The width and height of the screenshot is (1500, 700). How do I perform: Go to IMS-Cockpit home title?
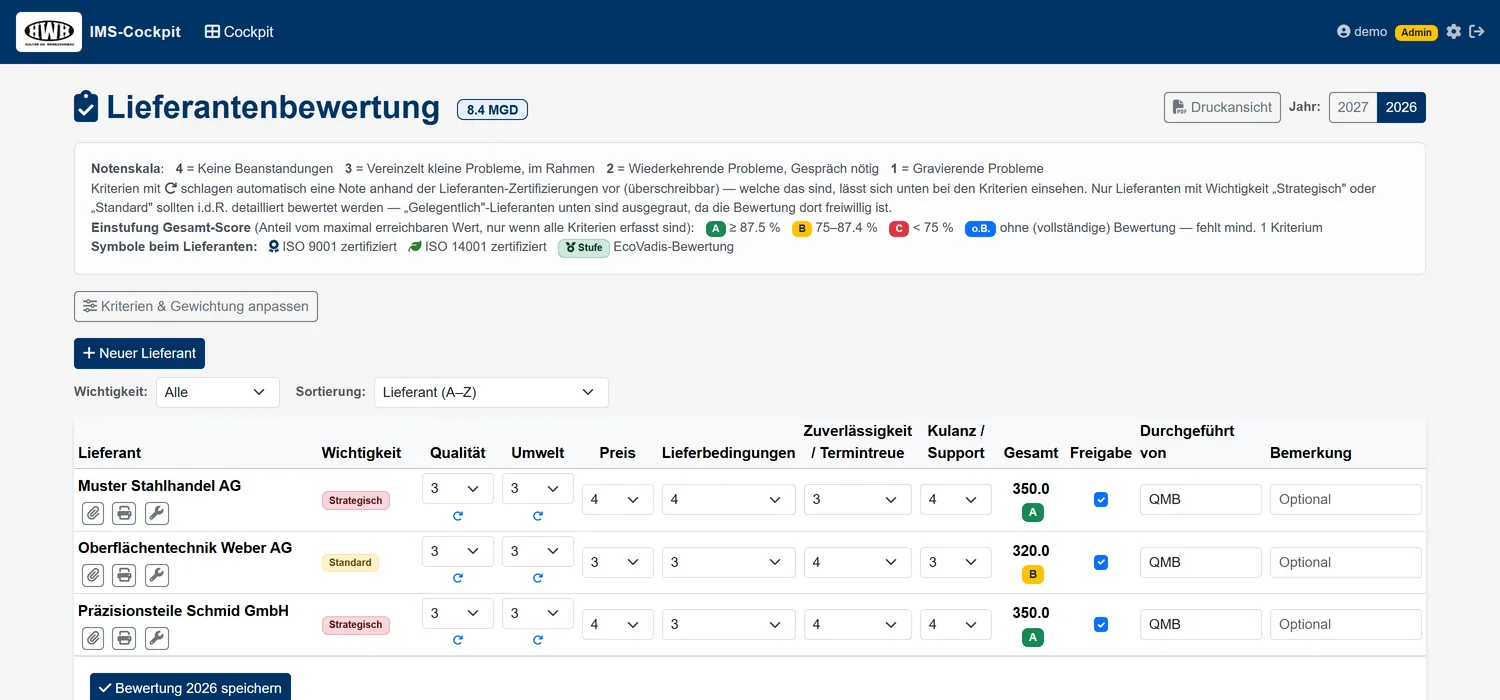click(x=135, y=32)
